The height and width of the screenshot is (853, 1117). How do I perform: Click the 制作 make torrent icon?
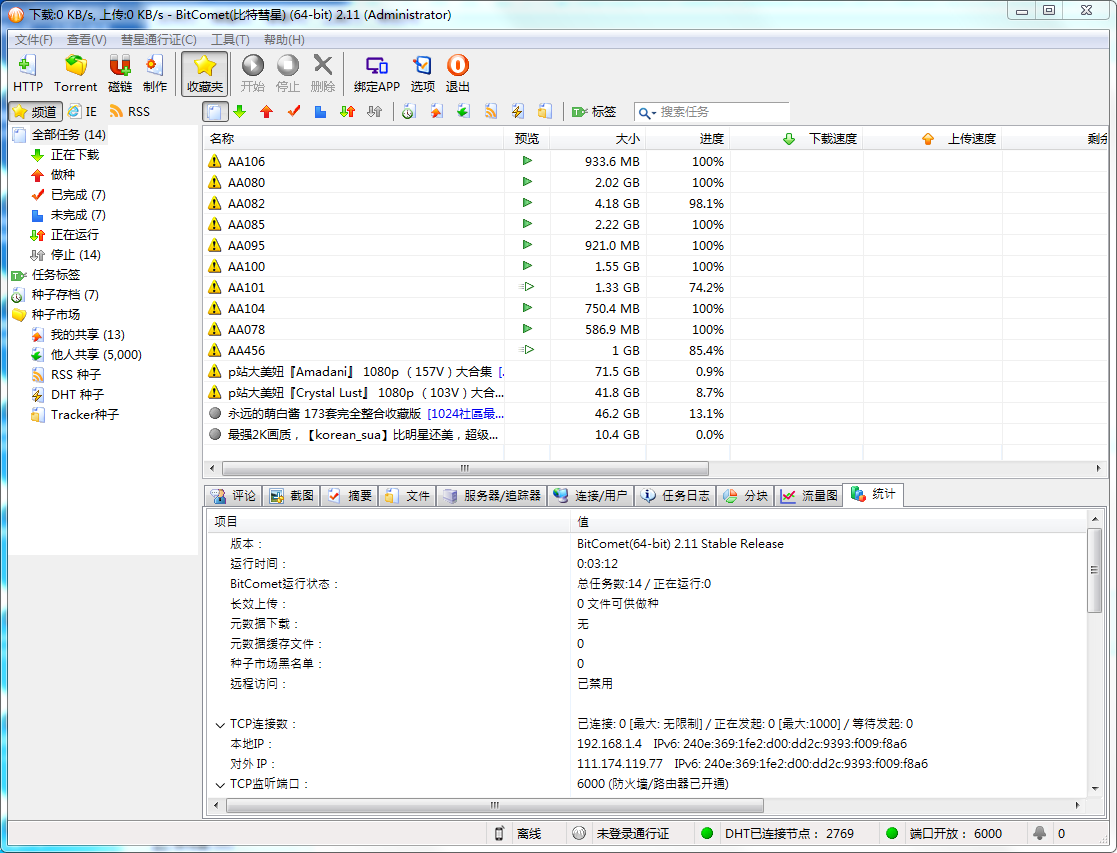click(155, 73)
